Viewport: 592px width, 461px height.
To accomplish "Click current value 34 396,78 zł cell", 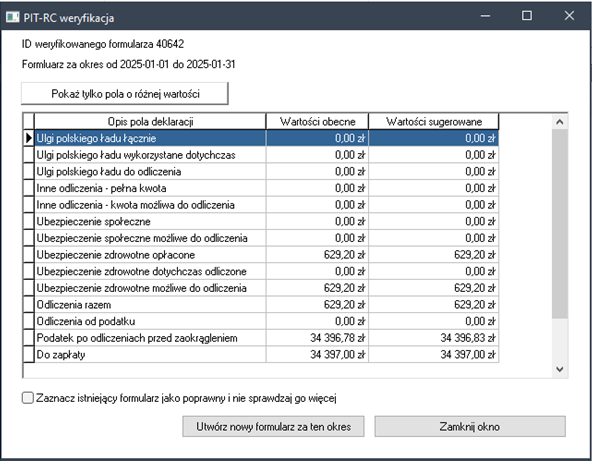I will click(x=317, y=338).
